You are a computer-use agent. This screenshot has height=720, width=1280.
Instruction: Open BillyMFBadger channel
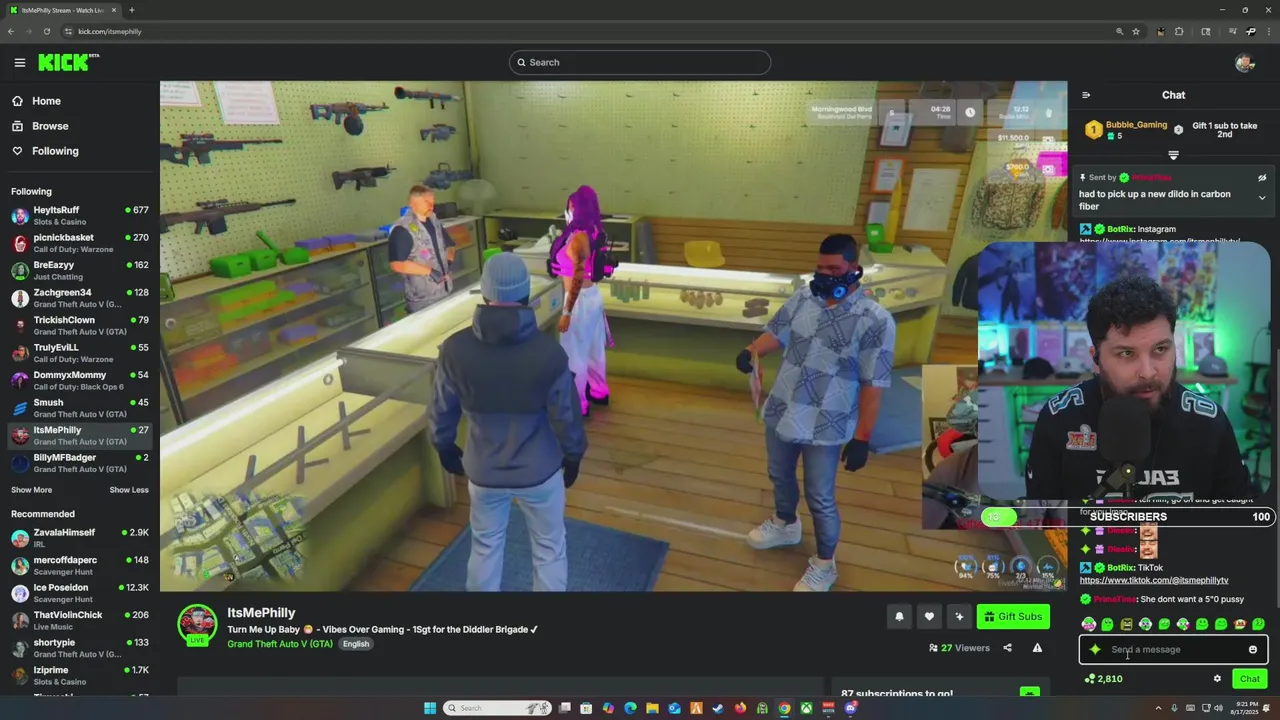tap(80, 463)
